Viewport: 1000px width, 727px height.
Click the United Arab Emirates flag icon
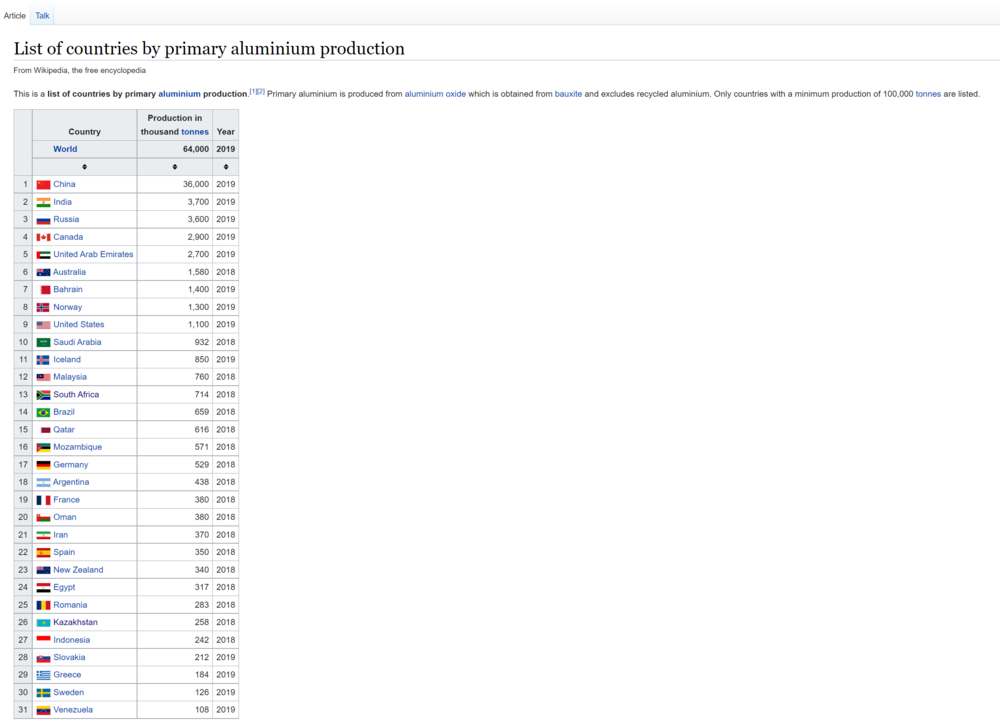coord(44,254)
